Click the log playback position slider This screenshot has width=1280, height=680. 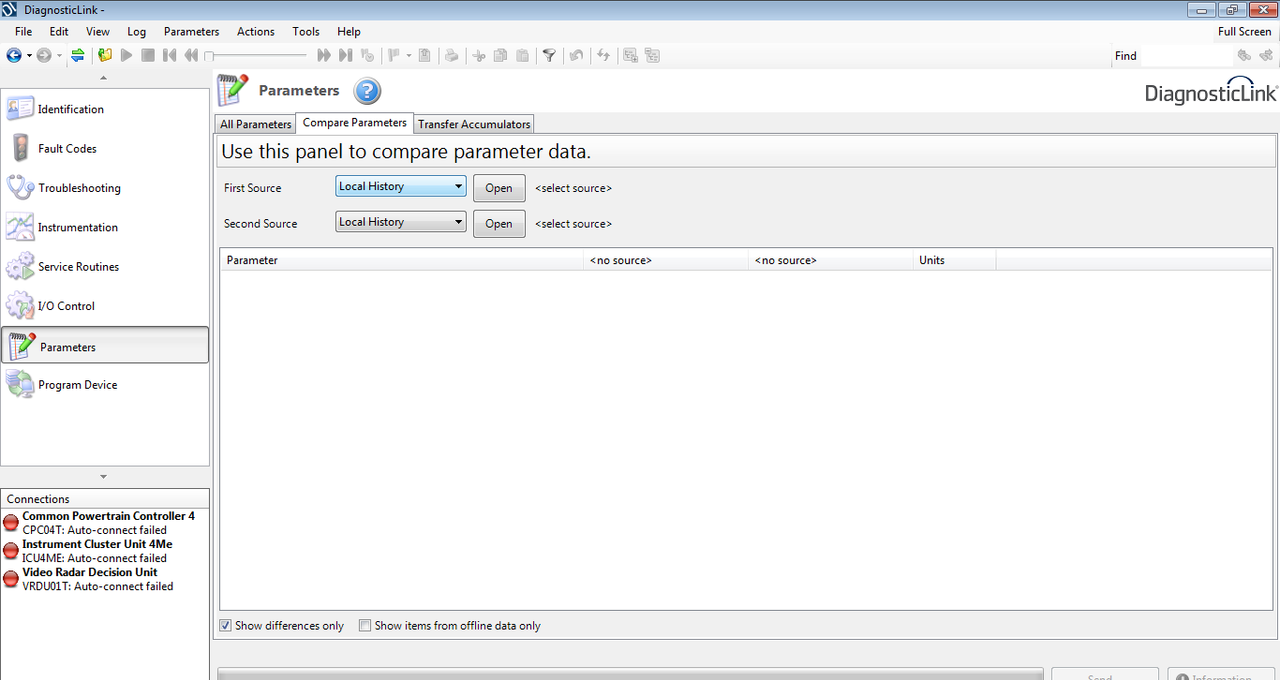pos(256,55)
